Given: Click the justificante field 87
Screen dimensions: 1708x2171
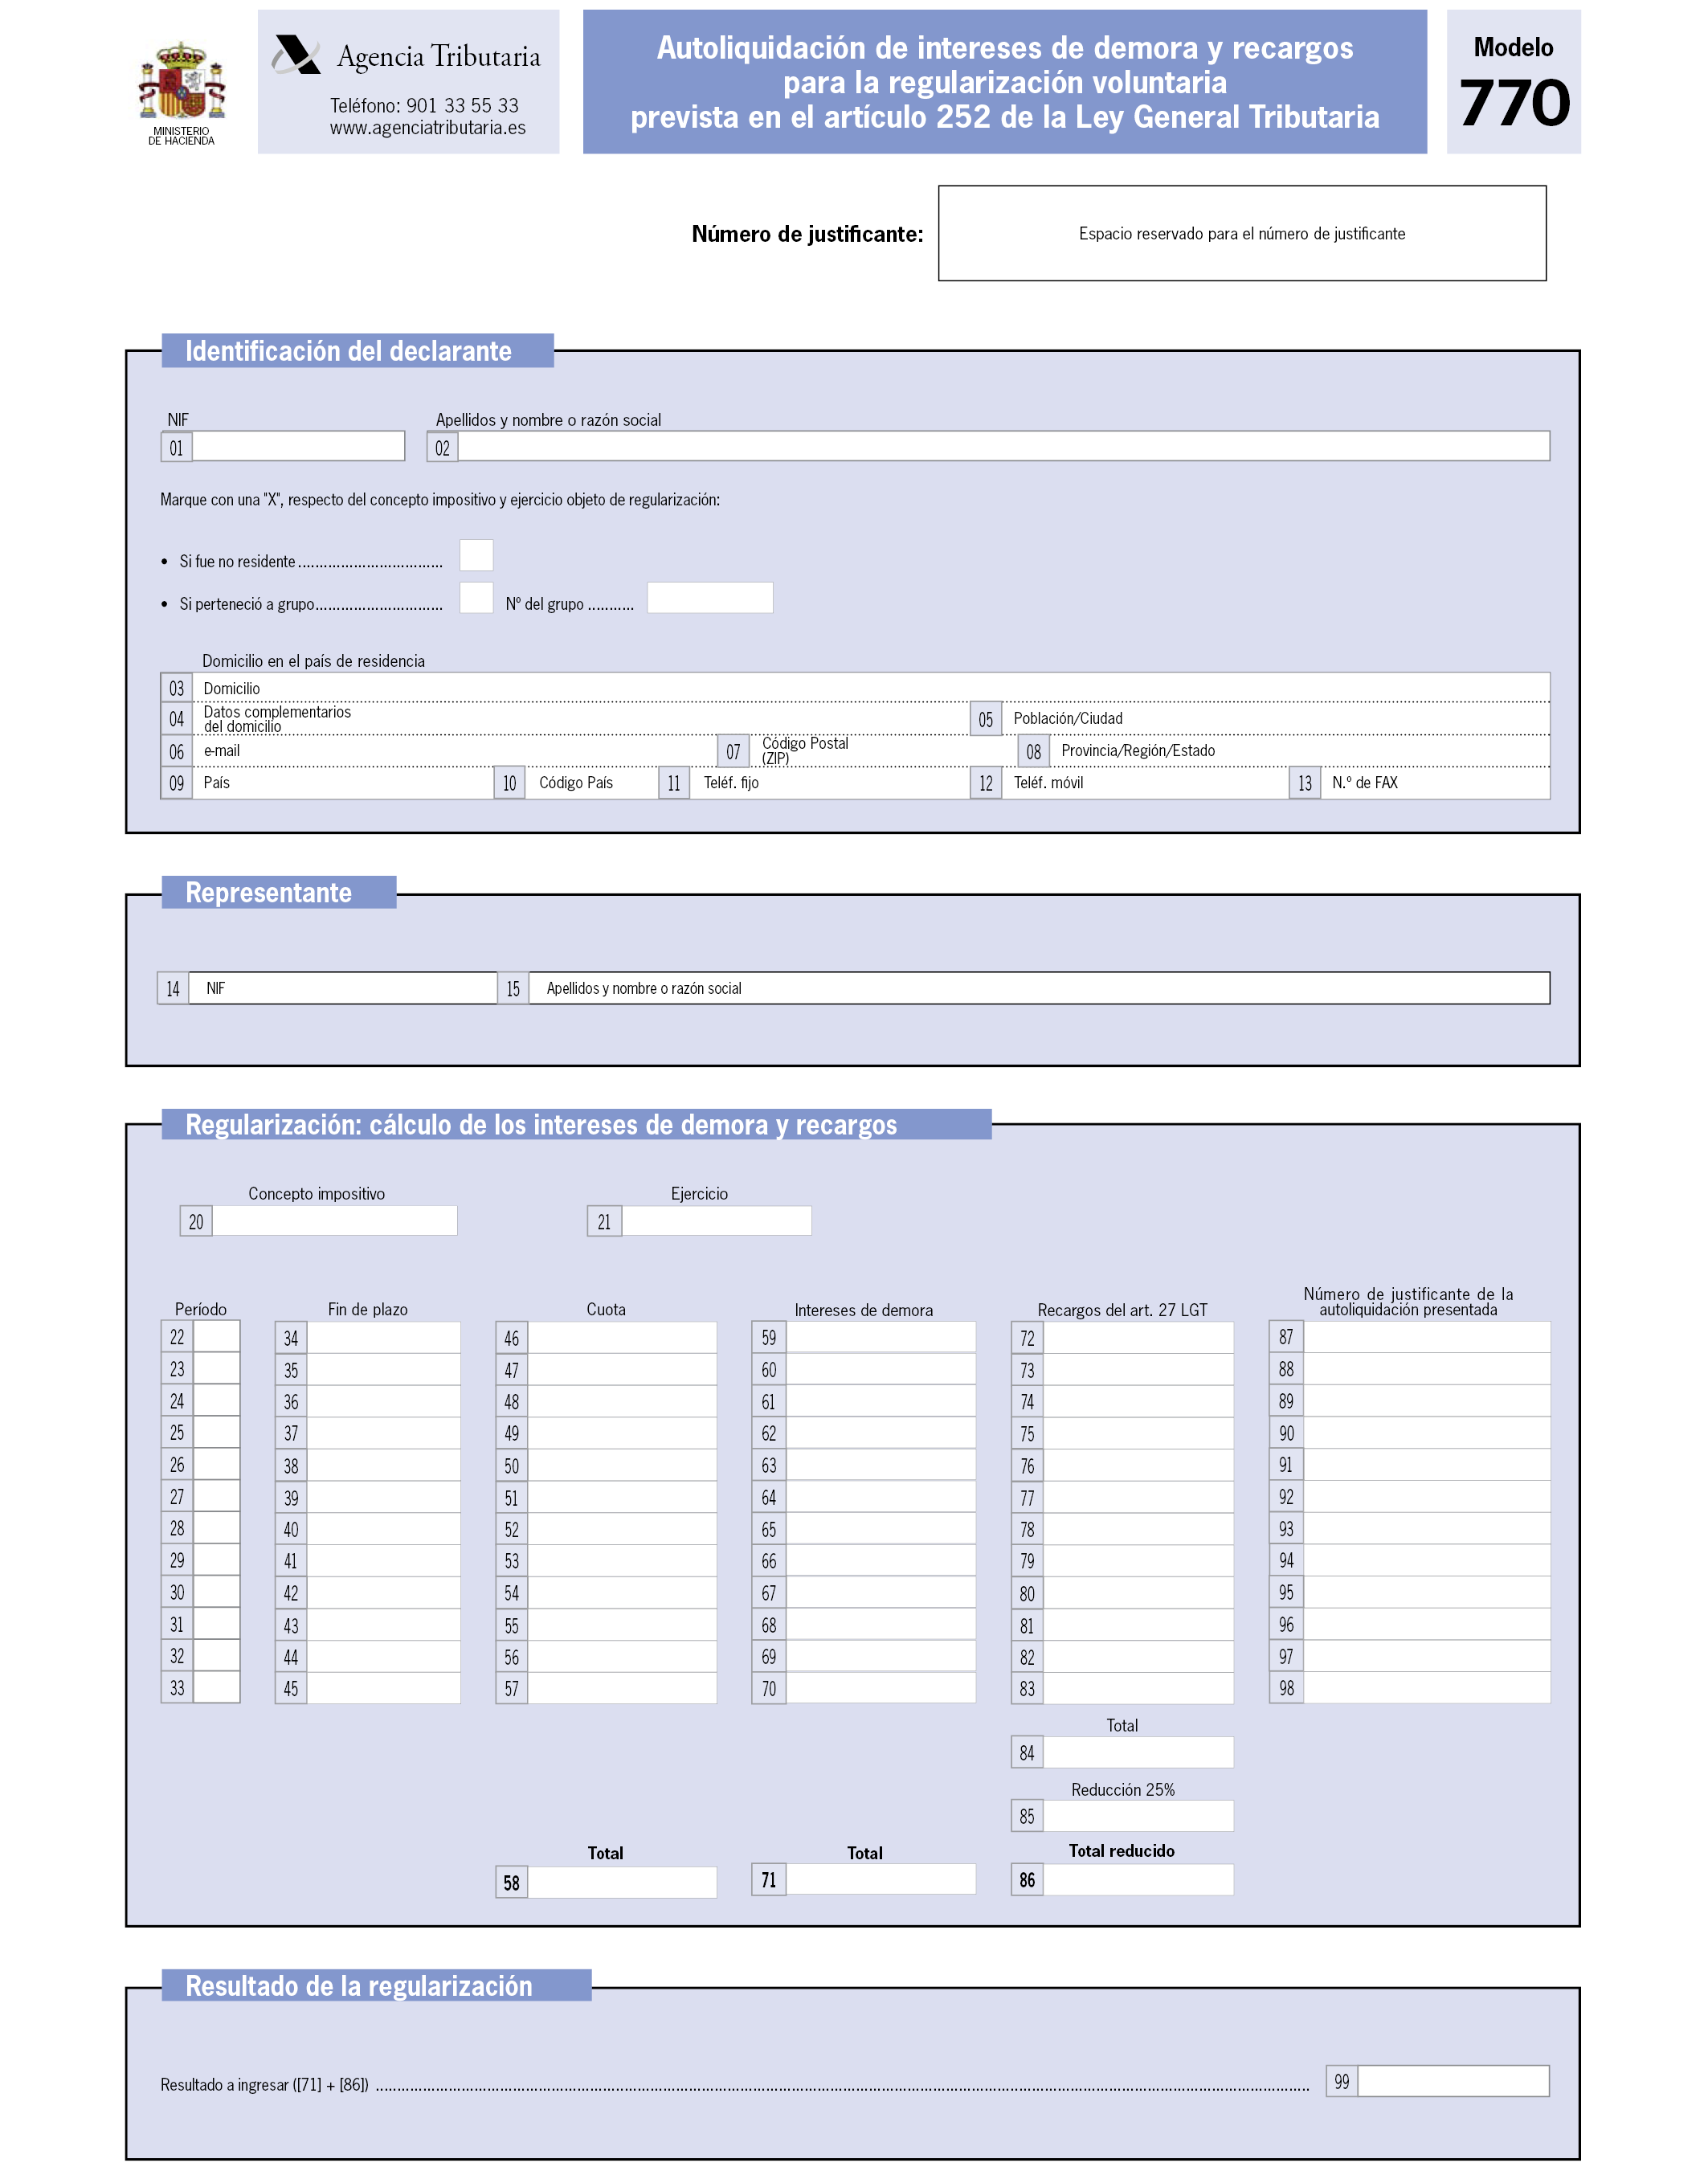Looking at the screenshot, I should 1427,1337.
